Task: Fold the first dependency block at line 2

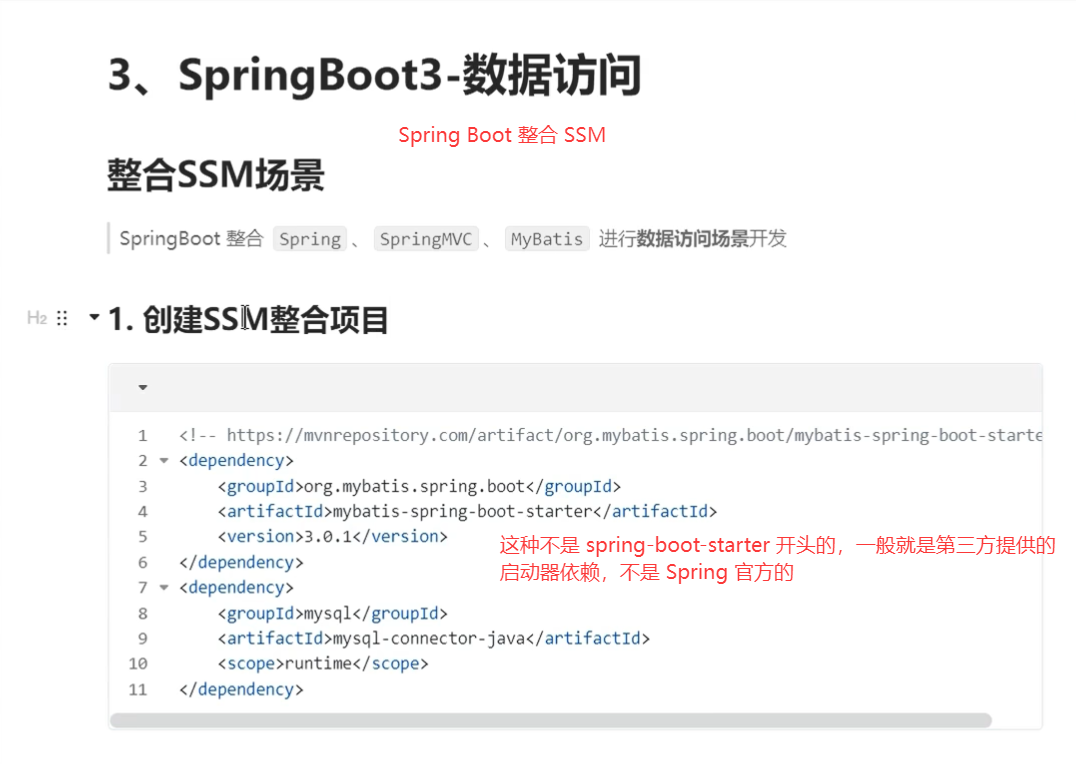Action: click(164, 461)
